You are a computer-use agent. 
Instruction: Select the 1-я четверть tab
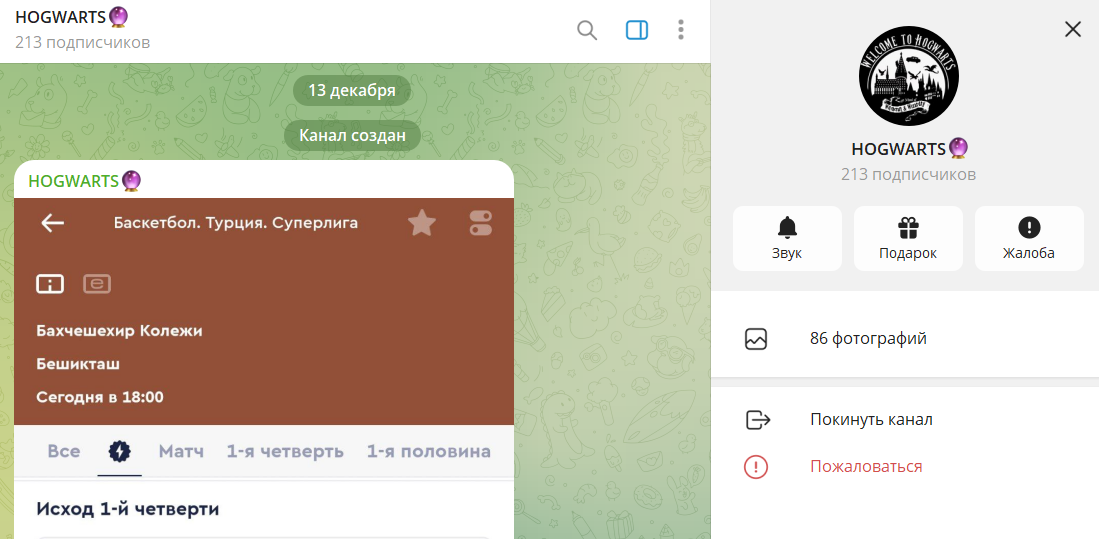285,451
